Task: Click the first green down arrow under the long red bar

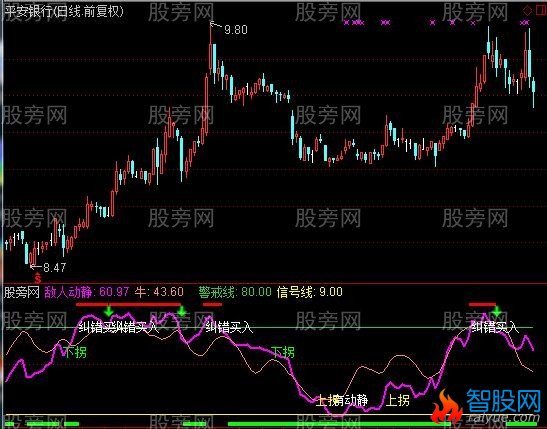Action: coord(109,310)
